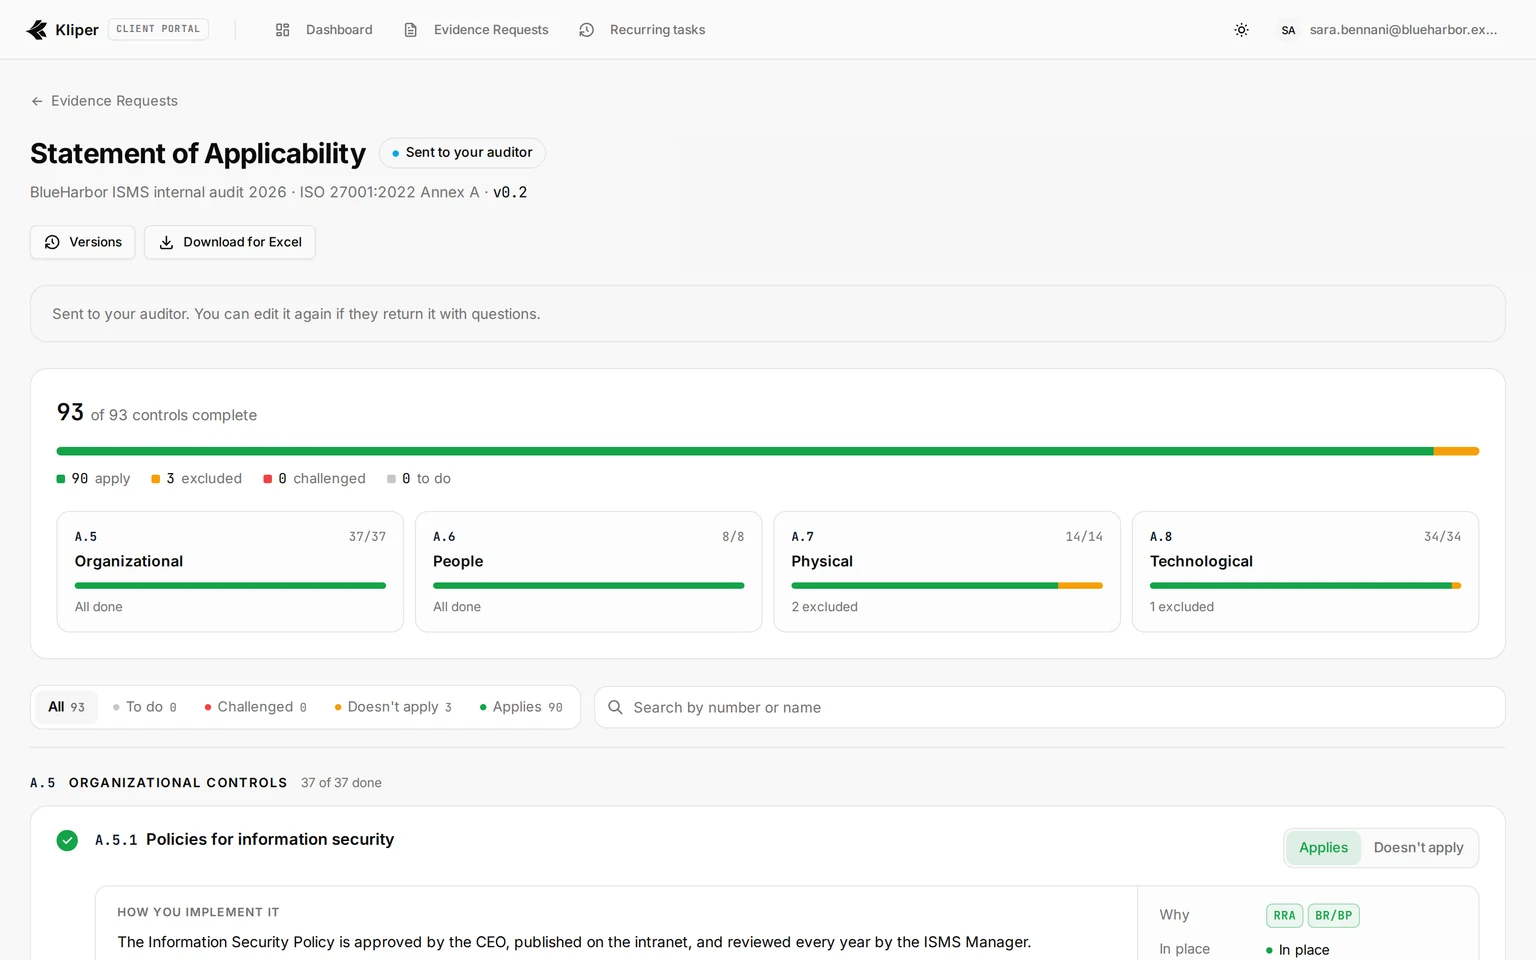Screen dimensions: 1536x960
Task: Click the orange 3 excluded legend square
Action: click(x=156, y=479)
